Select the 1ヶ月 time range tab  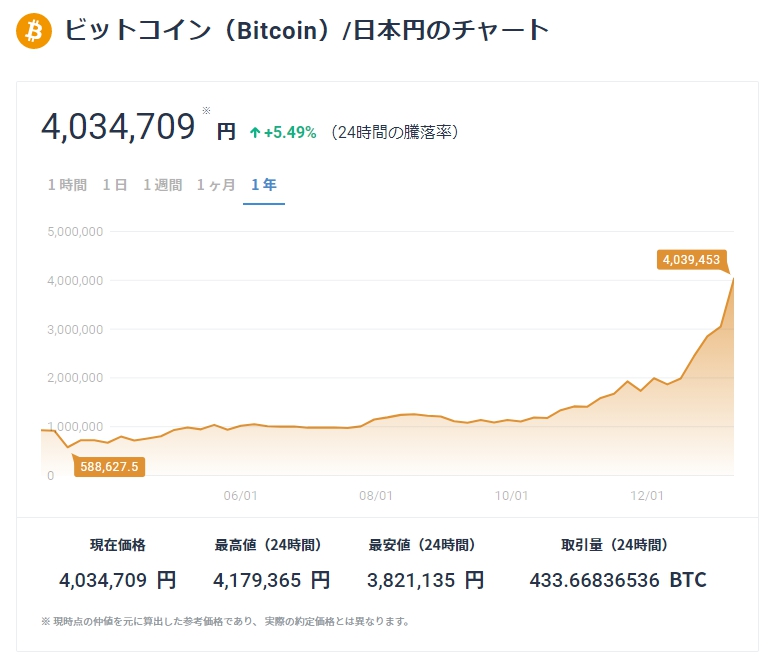click(x=216, y=185)
